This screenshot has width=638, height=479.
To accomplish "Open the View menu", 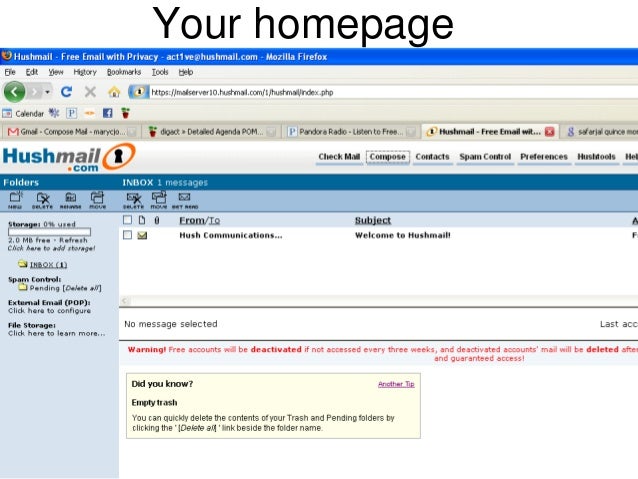I will point(56,72).
